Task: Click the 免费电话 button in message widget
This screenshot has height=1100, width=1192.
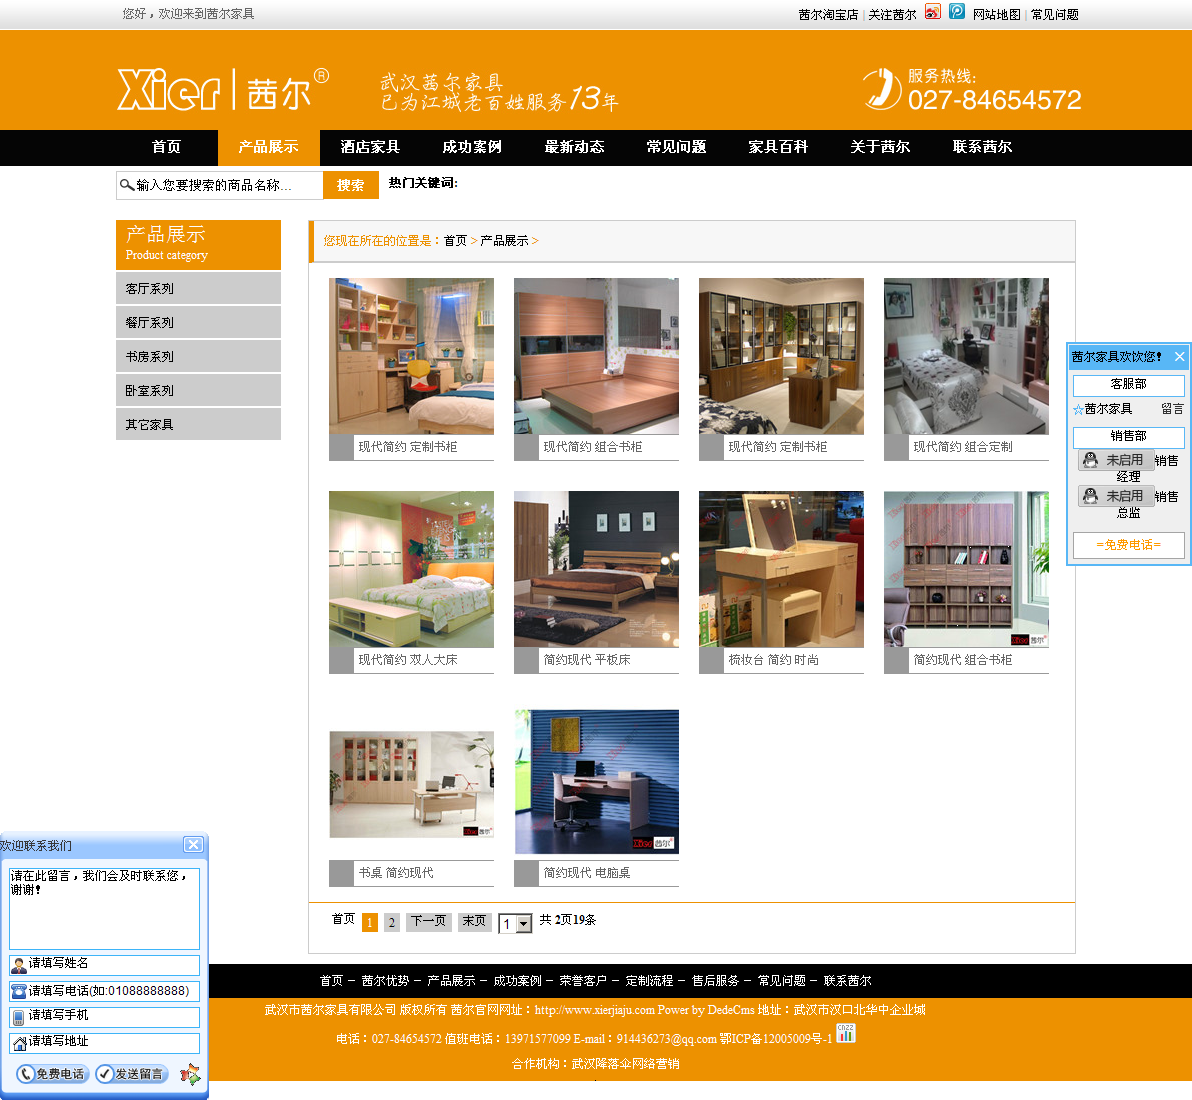Action: coord(53,1074)
